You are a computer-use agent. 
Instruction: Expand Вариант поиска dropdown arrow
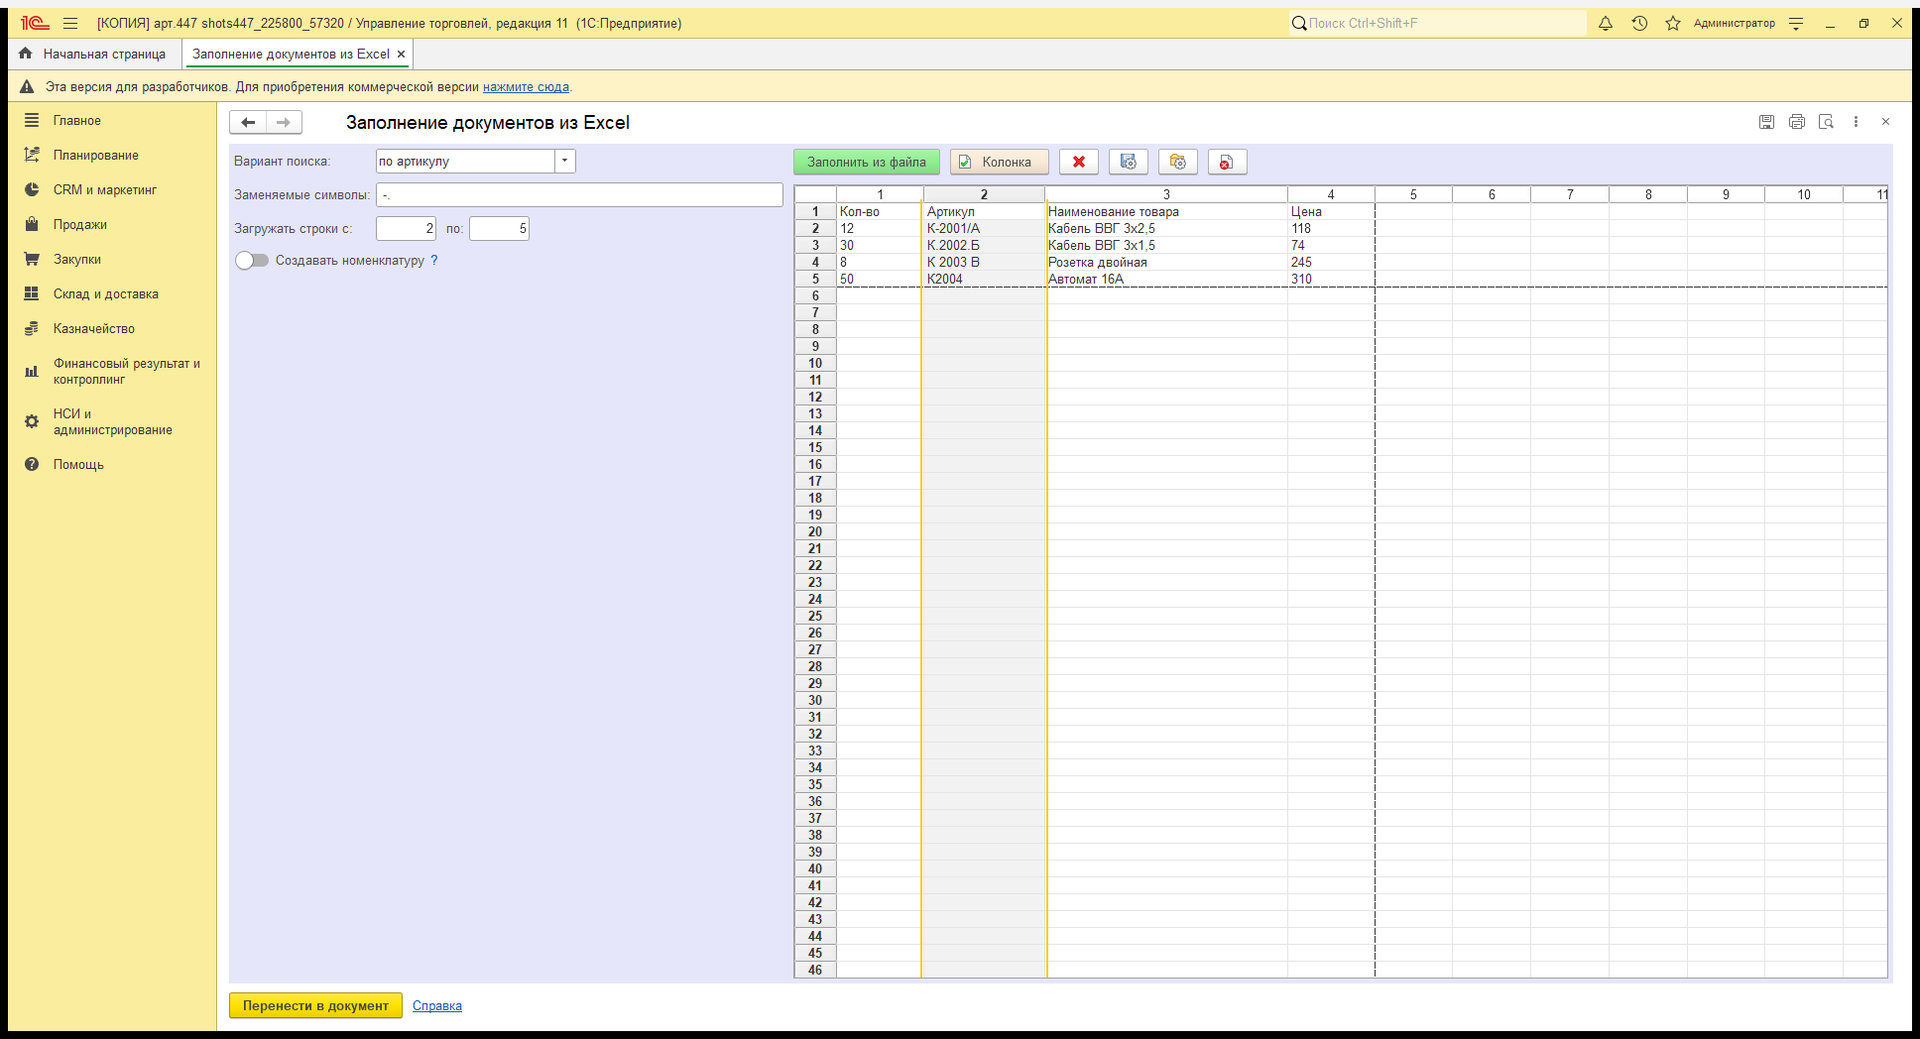tap(565, 161)
